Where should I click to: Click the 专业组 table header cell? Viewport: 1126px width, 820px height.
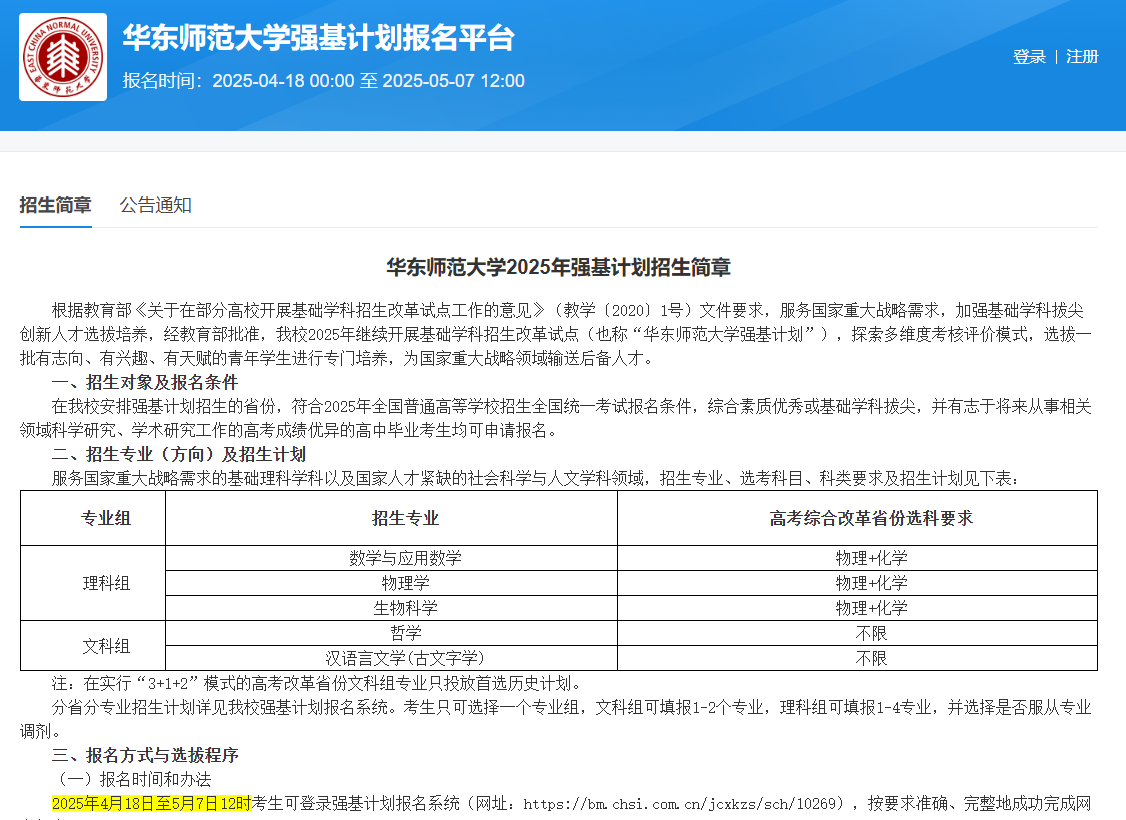point(93,518)
